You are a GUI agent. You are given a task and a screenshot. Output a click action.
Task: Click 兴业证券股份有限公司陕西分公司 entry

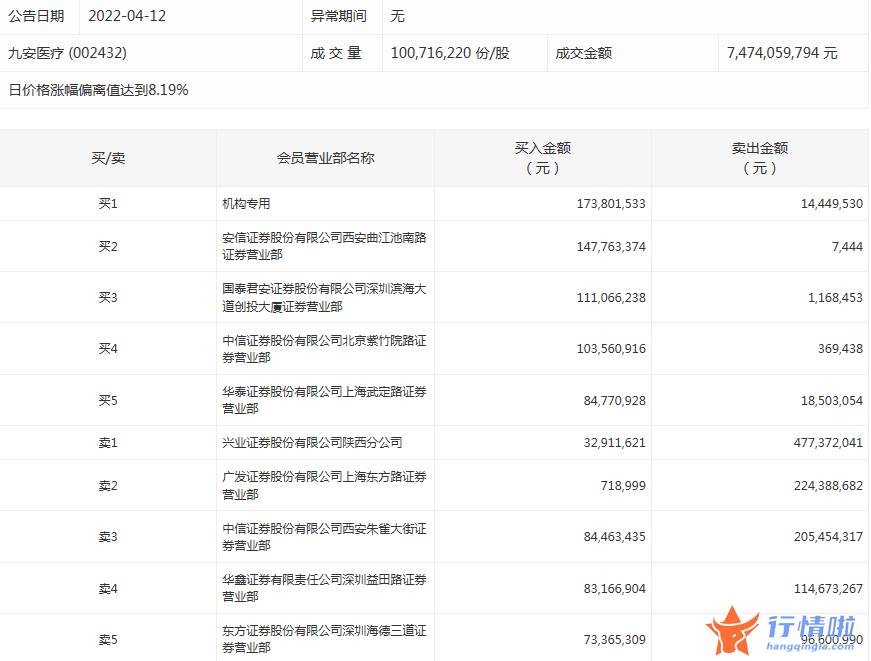[312, 442]
